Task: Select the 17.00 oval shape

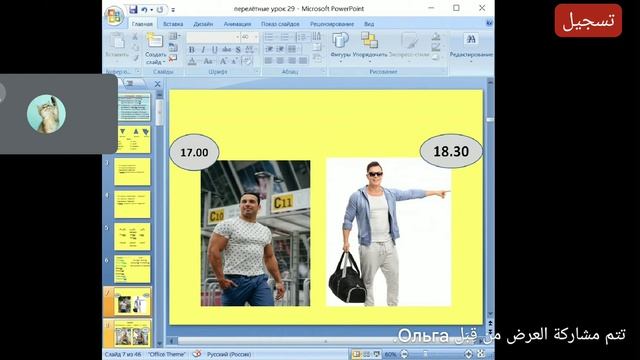Action: (x=194, y=152)
